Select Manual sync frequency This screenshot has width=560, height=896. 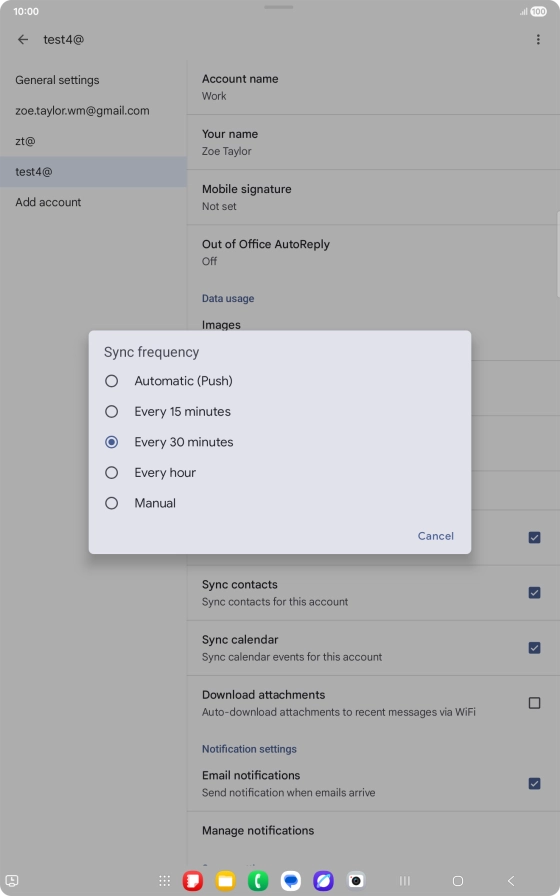(x=279, y=503)
